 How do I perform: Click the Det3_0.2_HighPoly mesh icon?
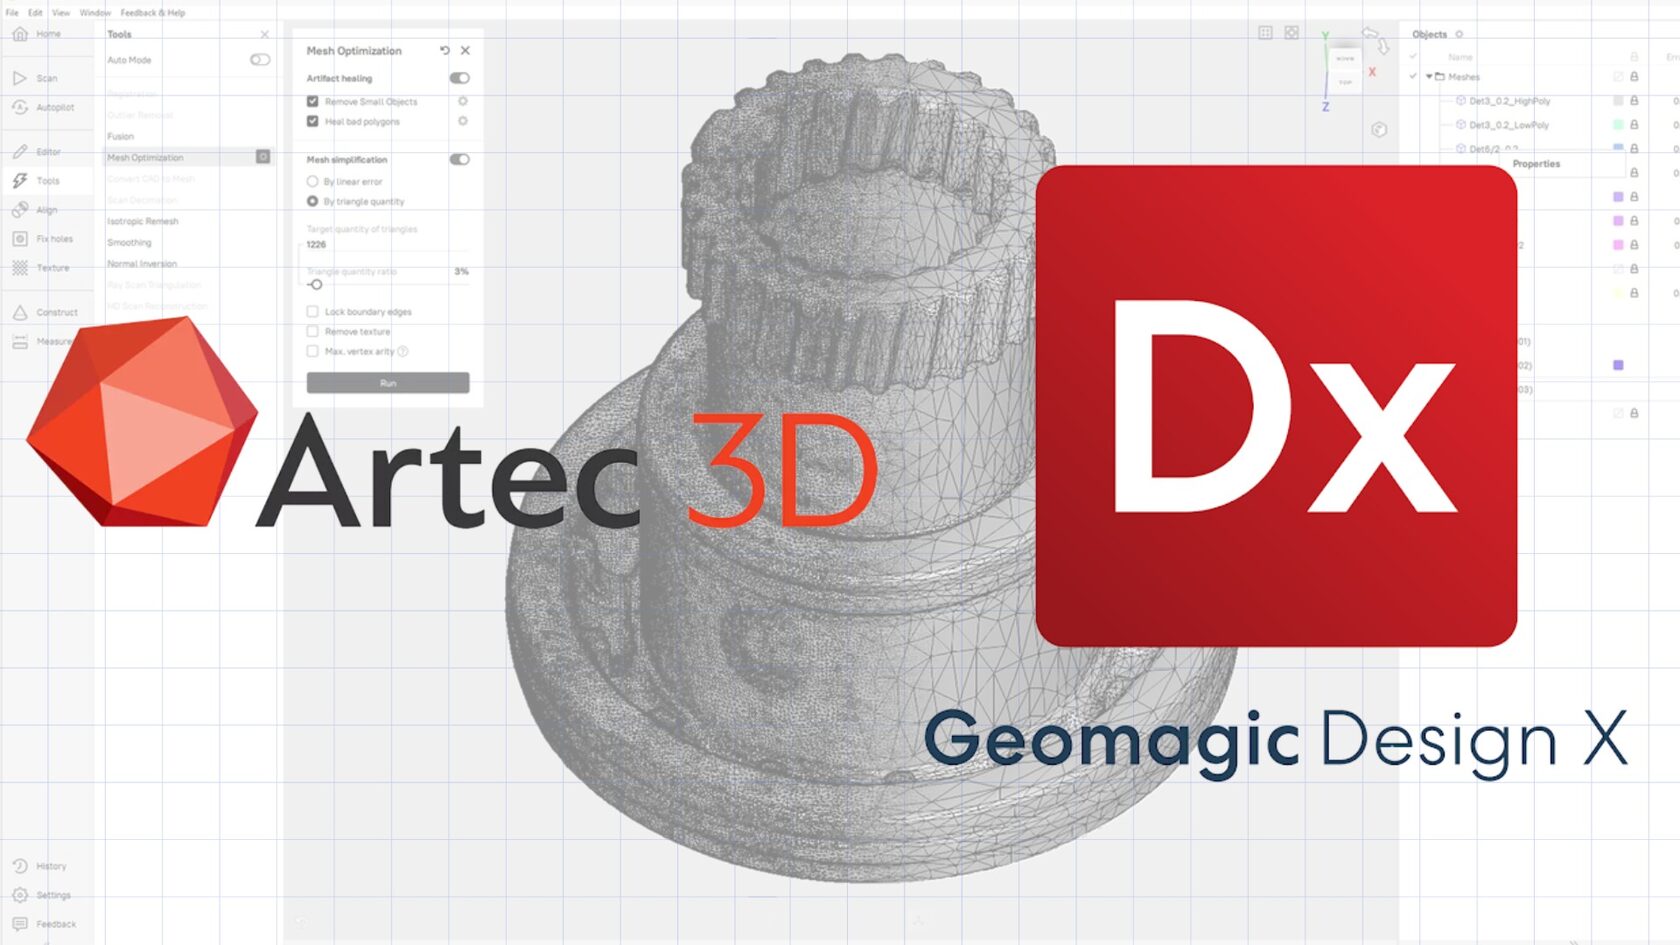click(1461, 101)
